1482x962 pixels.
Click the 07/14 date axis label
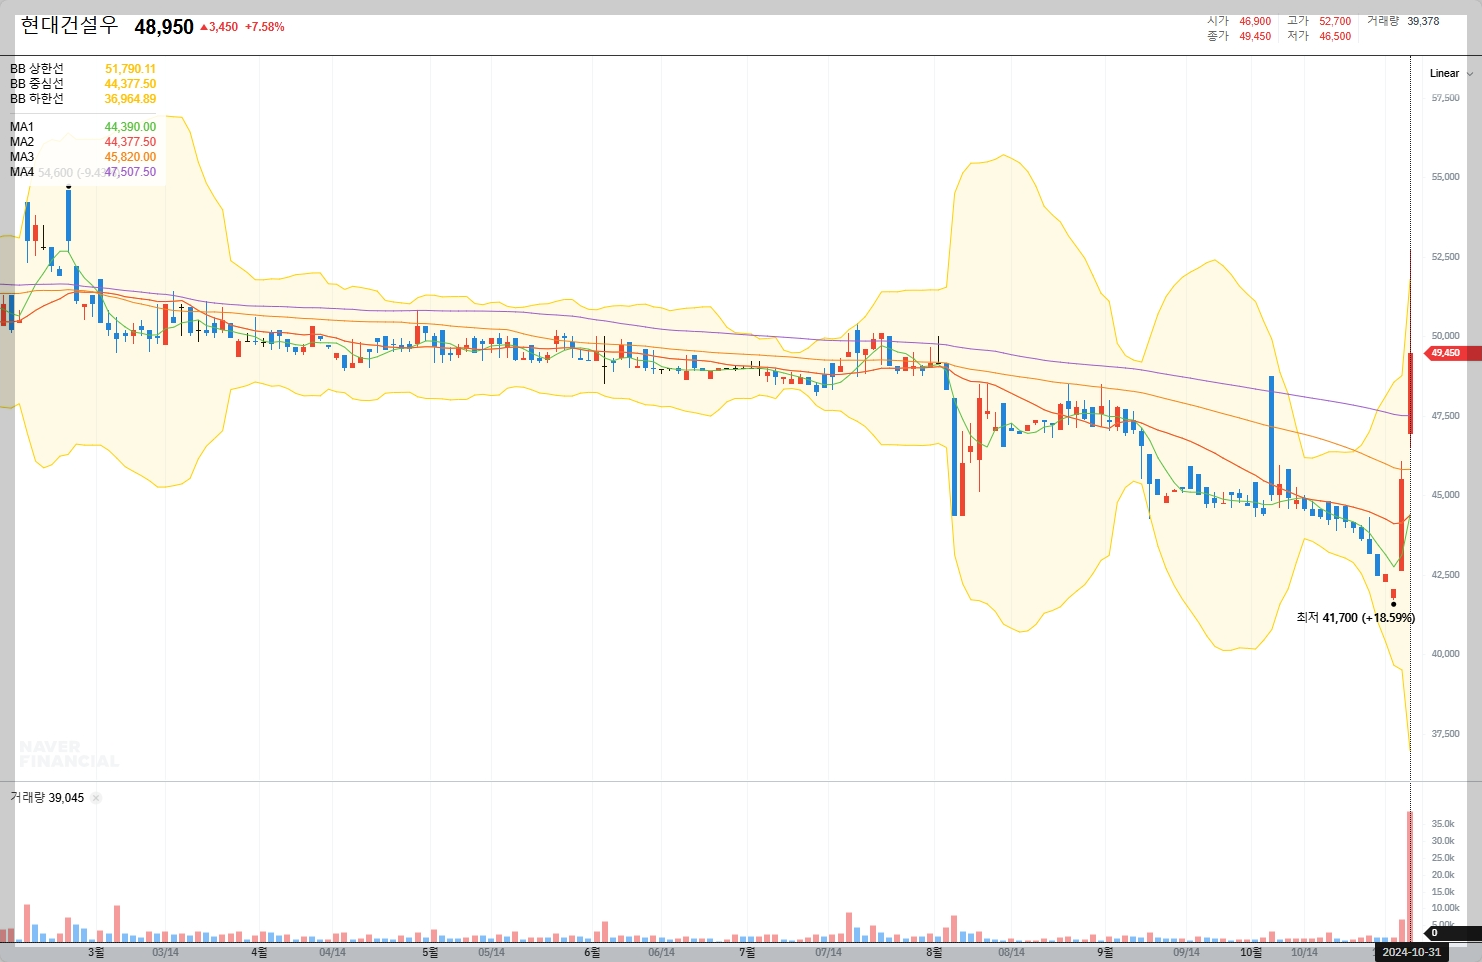click(828, 952)
